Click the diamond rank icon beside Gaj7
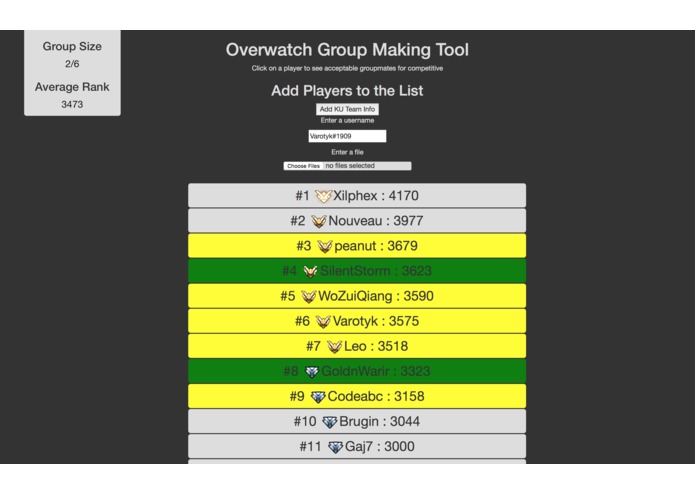695x494 pixels. click(x=335, y=447)
